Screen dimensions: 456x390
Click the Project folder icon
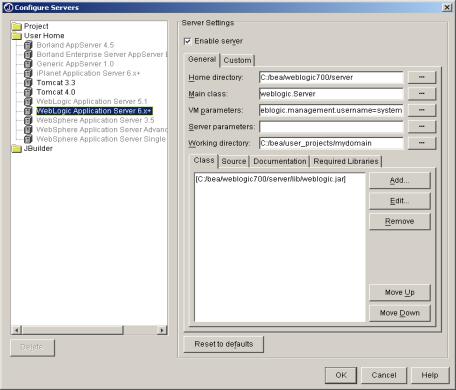point(16,26)
